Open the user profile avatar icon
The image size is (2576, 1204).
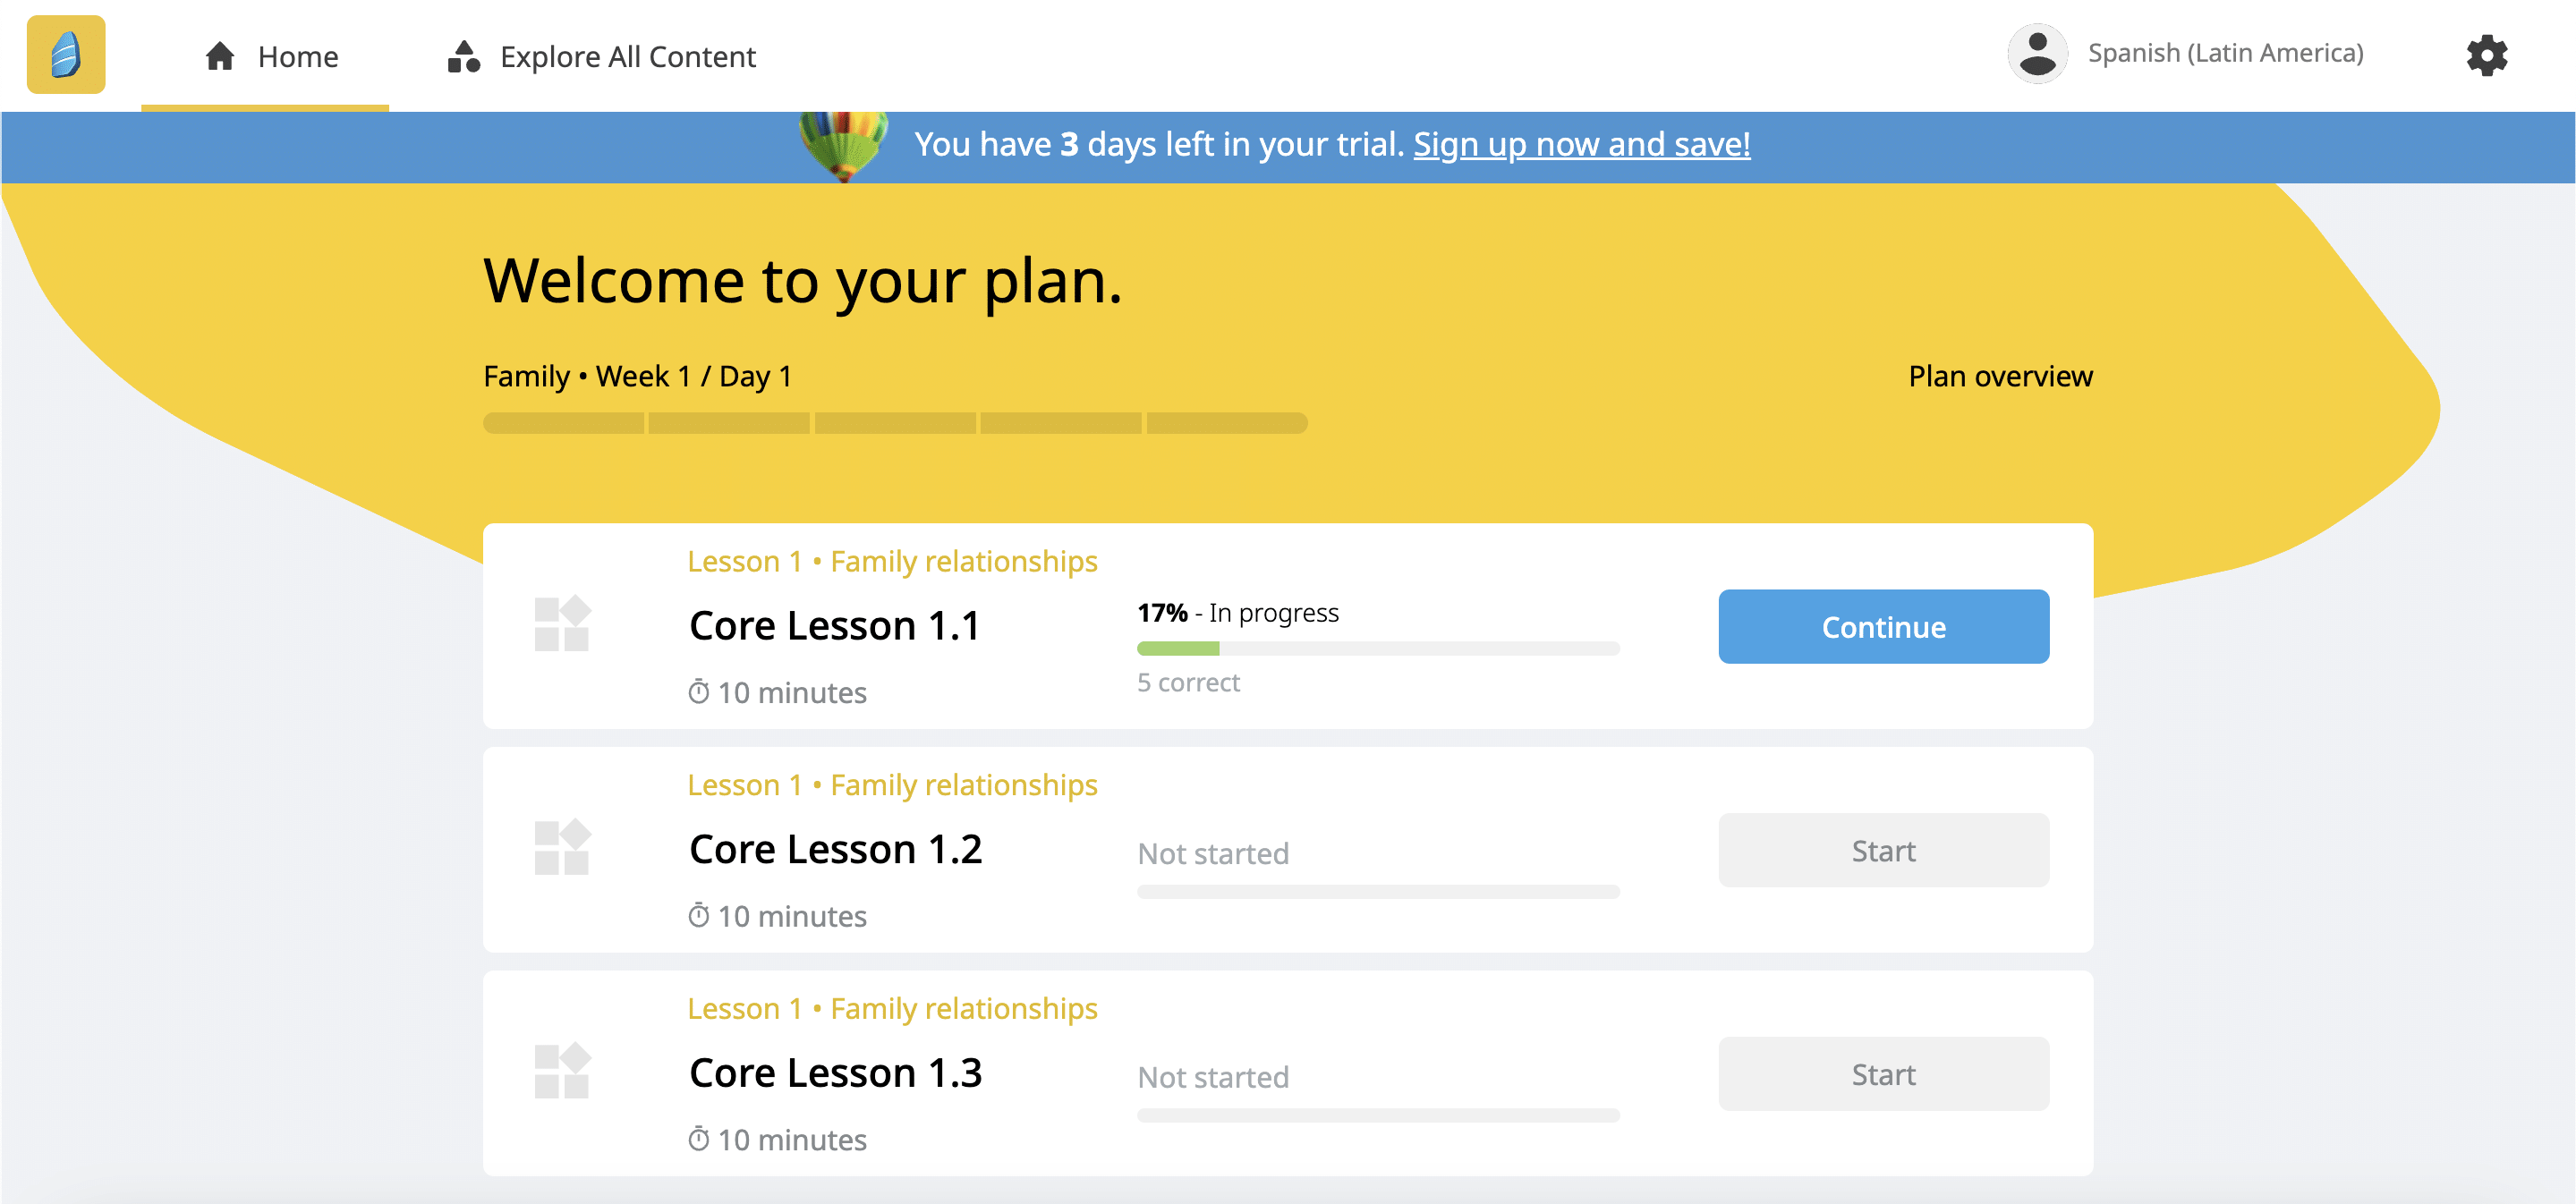pyautogui.click(x=2036, y=53)
